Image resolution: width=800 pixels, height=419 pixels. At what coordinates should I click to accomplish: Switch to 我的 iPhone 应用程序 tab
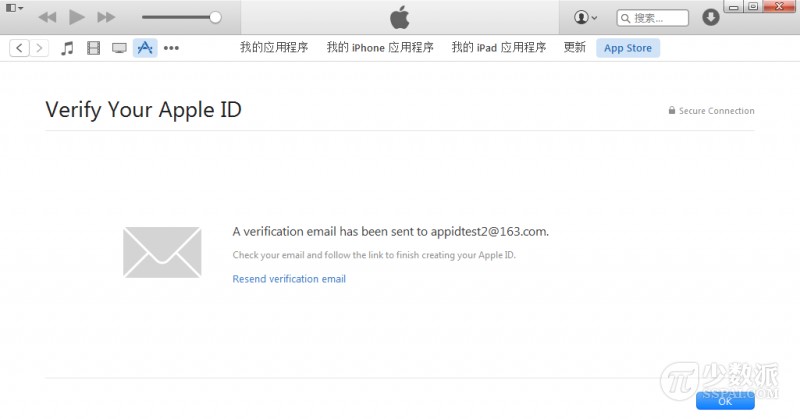pos(379,48)
